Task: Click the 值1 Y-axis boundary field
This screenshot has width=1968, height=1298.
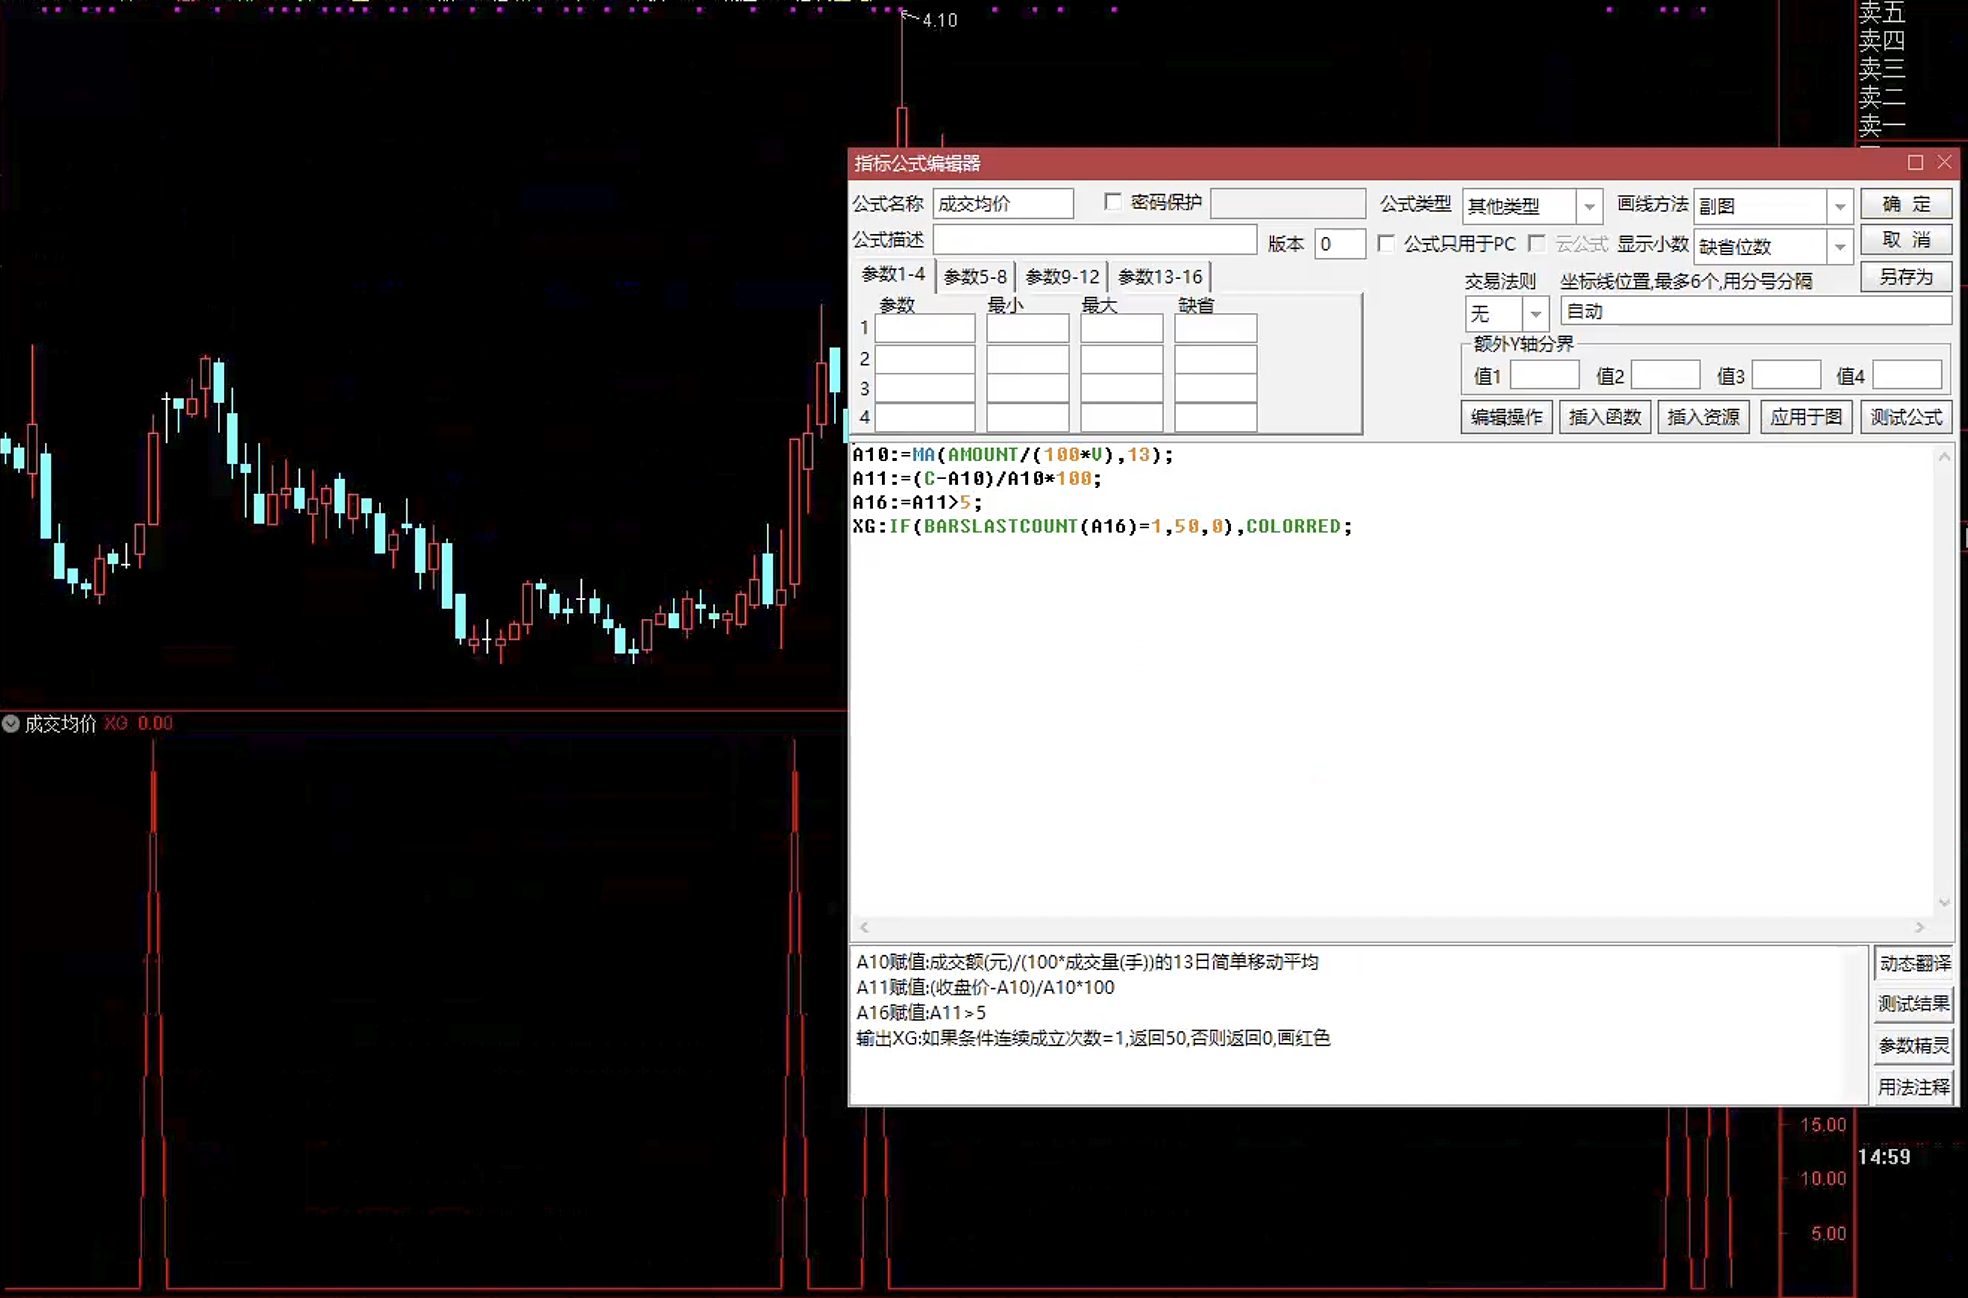Action: [1544, 375]
